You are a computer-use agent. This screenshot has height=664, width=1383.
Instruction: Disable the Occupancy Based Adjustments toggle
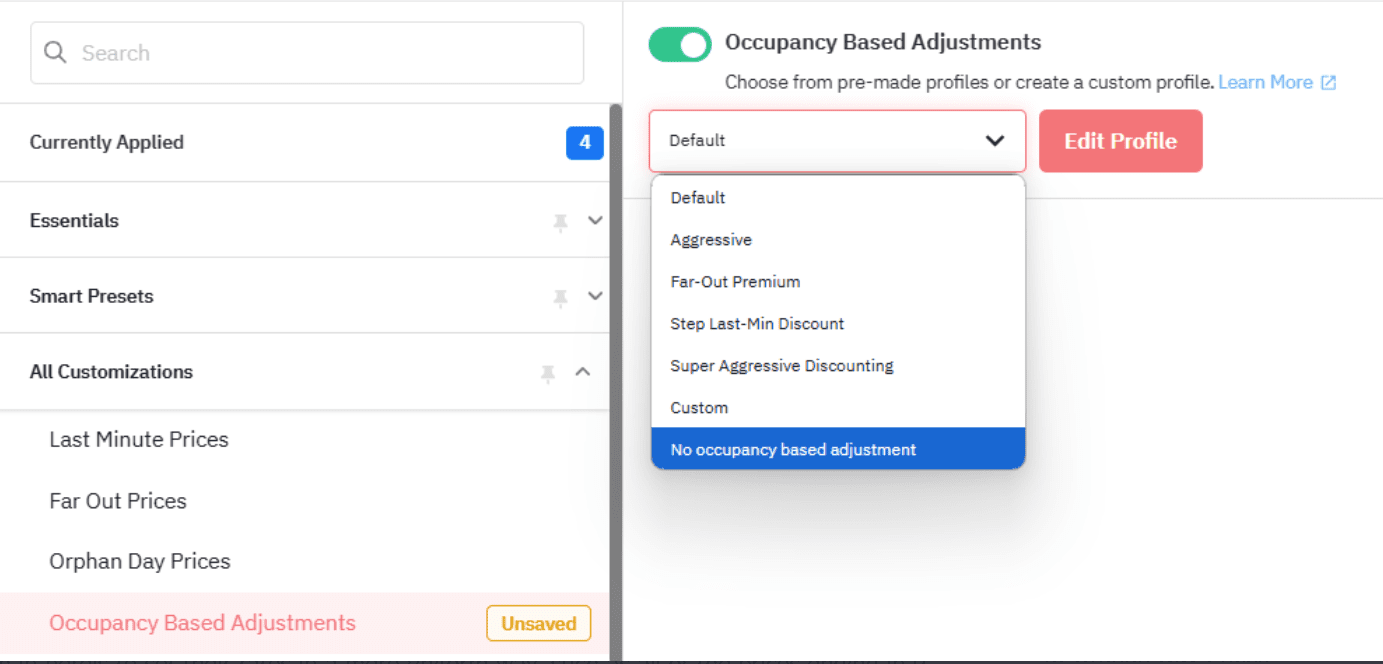pyautogui.click(x=679, y=44)
